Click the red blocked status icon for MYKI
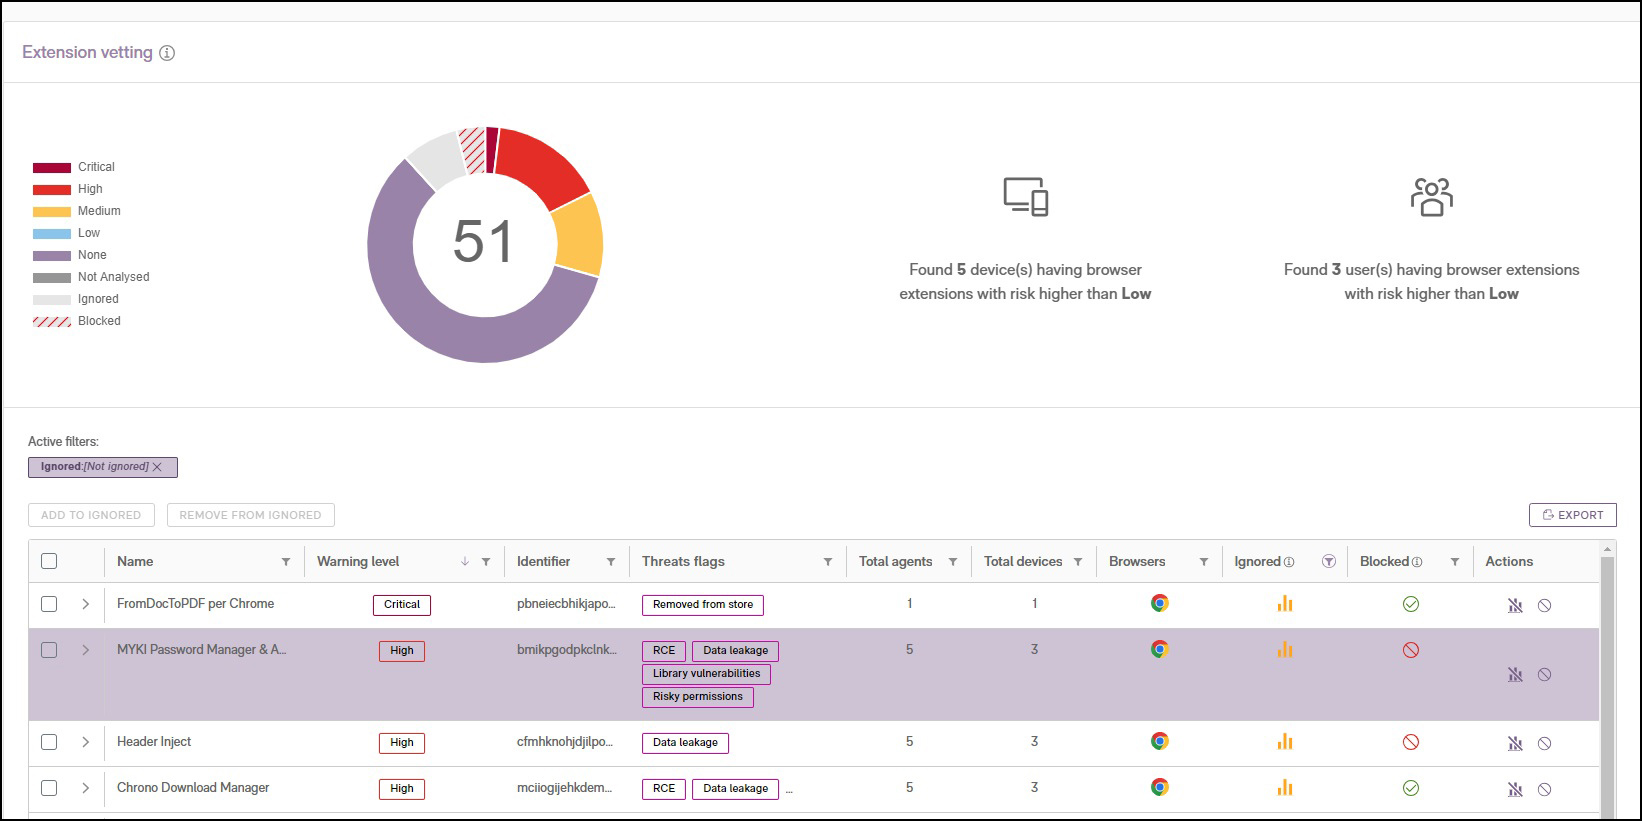The height and width of the screenshot is (821, 1642). click(1410, 650)
